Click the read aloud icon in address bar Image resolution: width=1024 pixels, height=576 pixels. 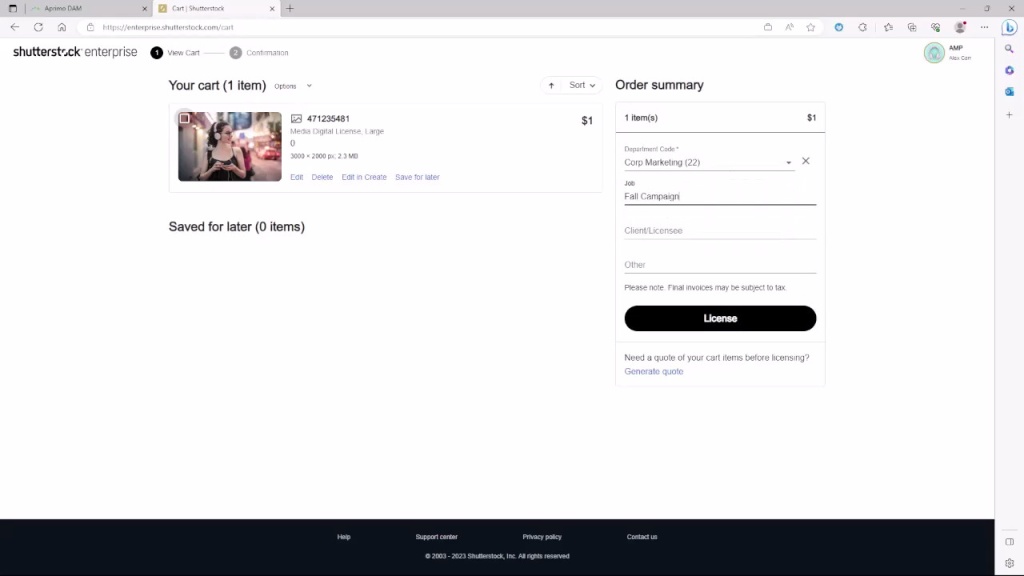pyautogui.click(x=790, y=27)
